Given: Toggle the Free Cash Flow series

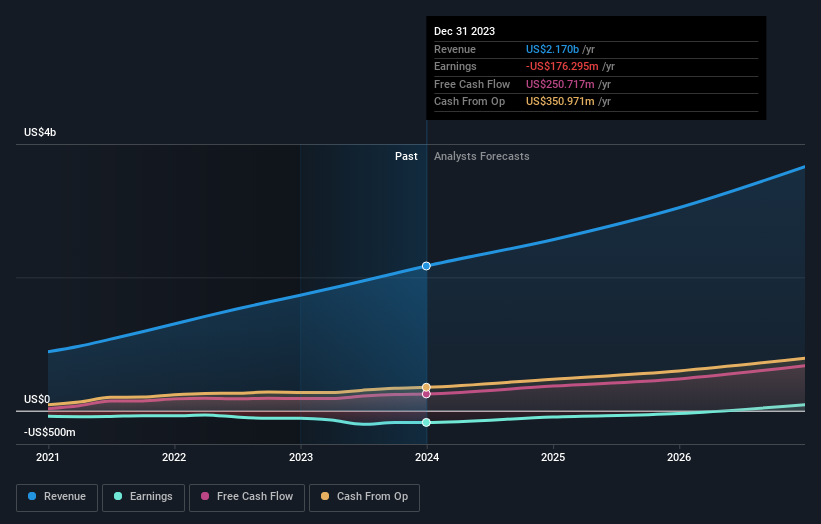Looking at the screenshot, I should [x=247, y=497].
